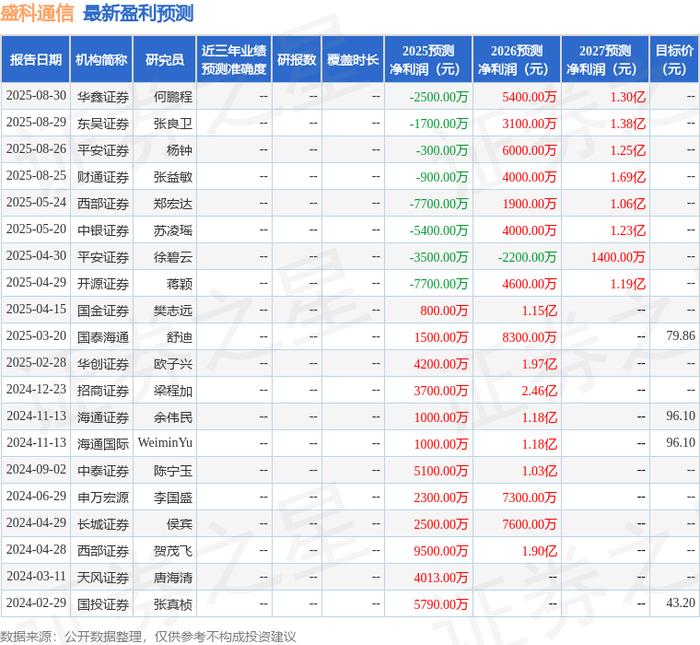Click the value 4600.00万
Image resolution: width=700 pixels, height=645 pixels.
(x=529, y=283)
